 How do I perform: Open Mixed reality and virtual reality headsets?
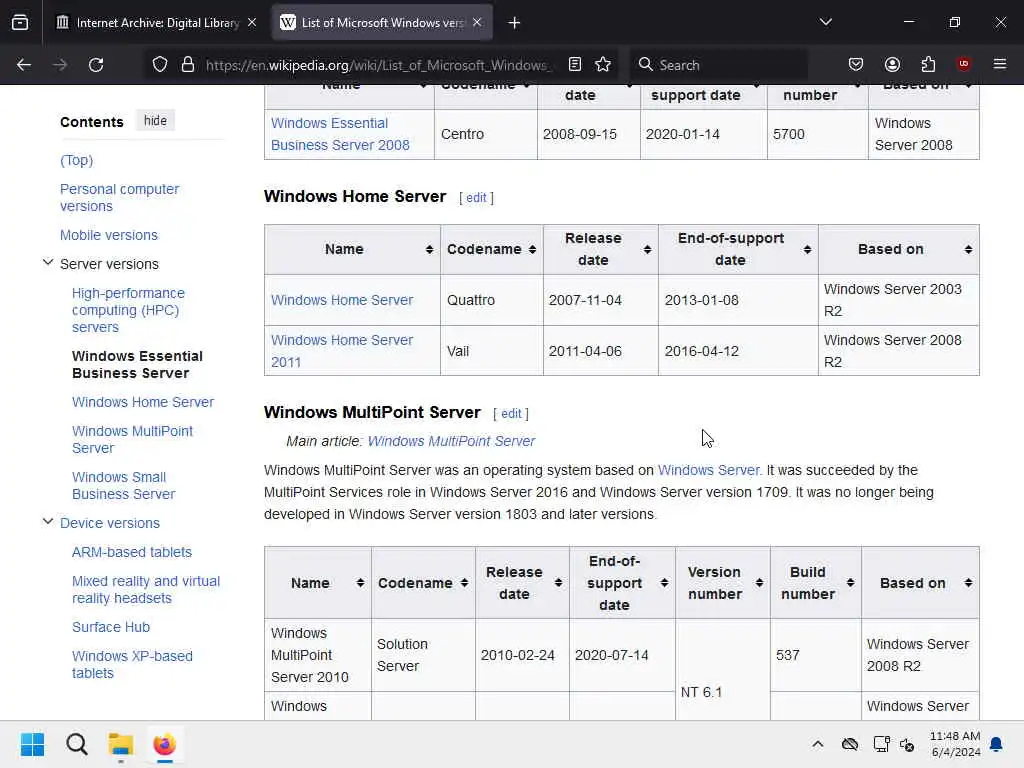[146, 590]
